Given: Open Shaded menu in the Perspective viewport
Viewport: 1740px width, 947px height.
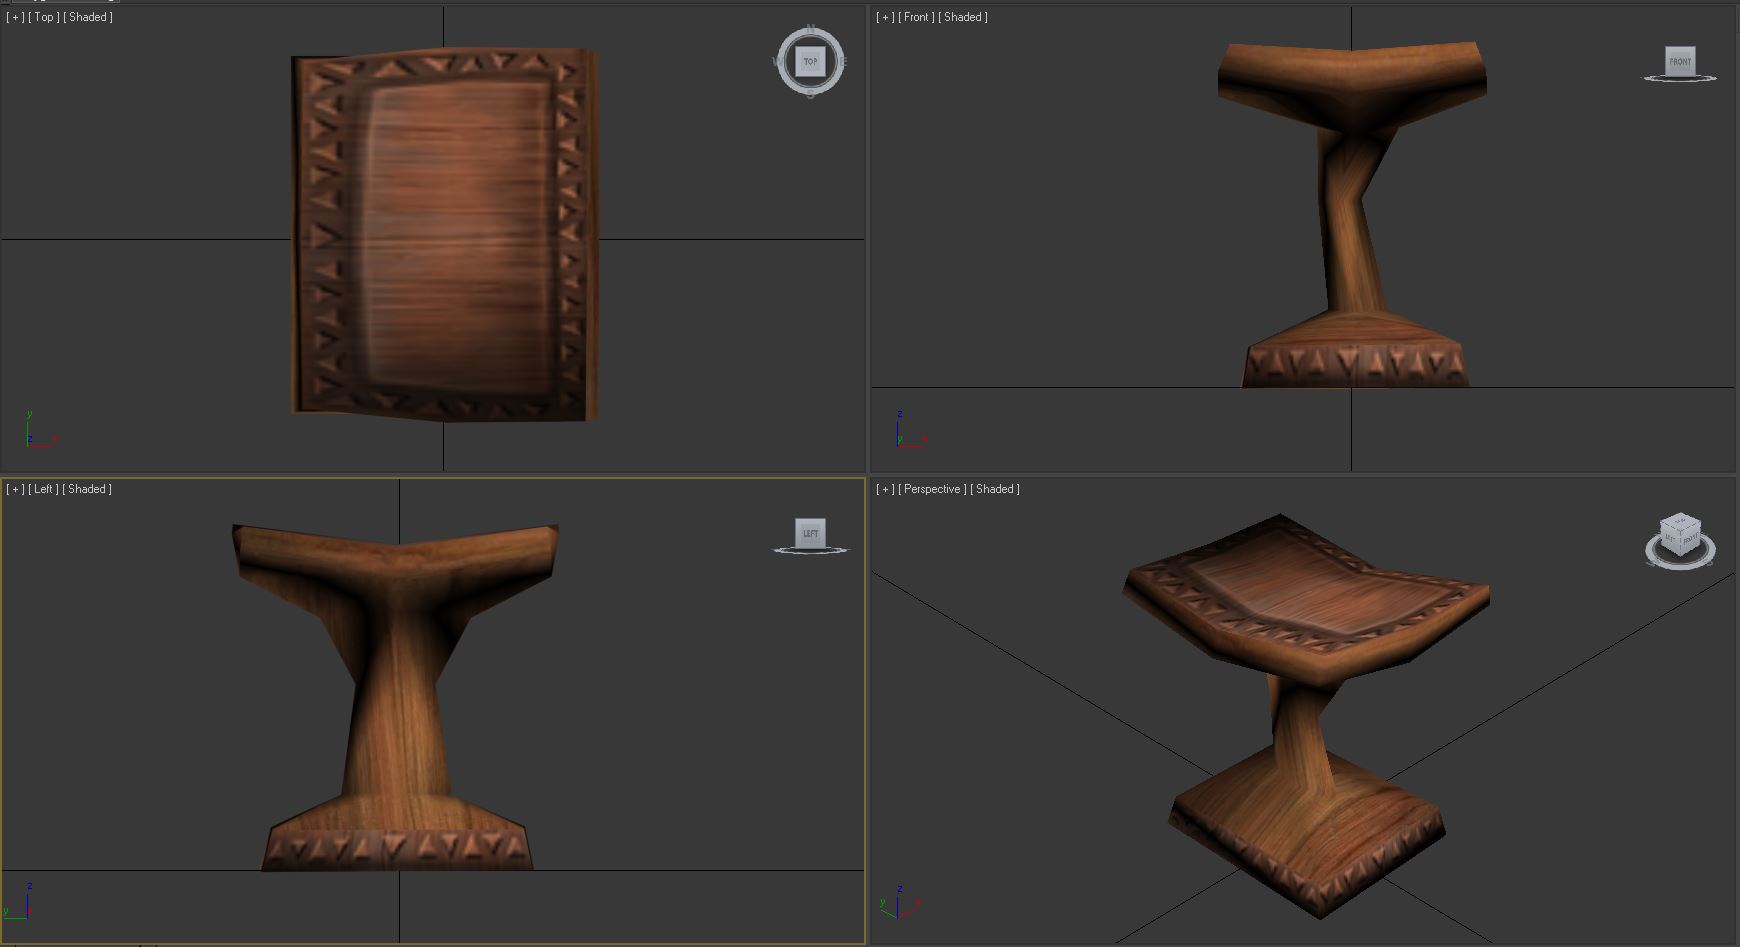Looking at the screenshot, I should coord(995,489).
